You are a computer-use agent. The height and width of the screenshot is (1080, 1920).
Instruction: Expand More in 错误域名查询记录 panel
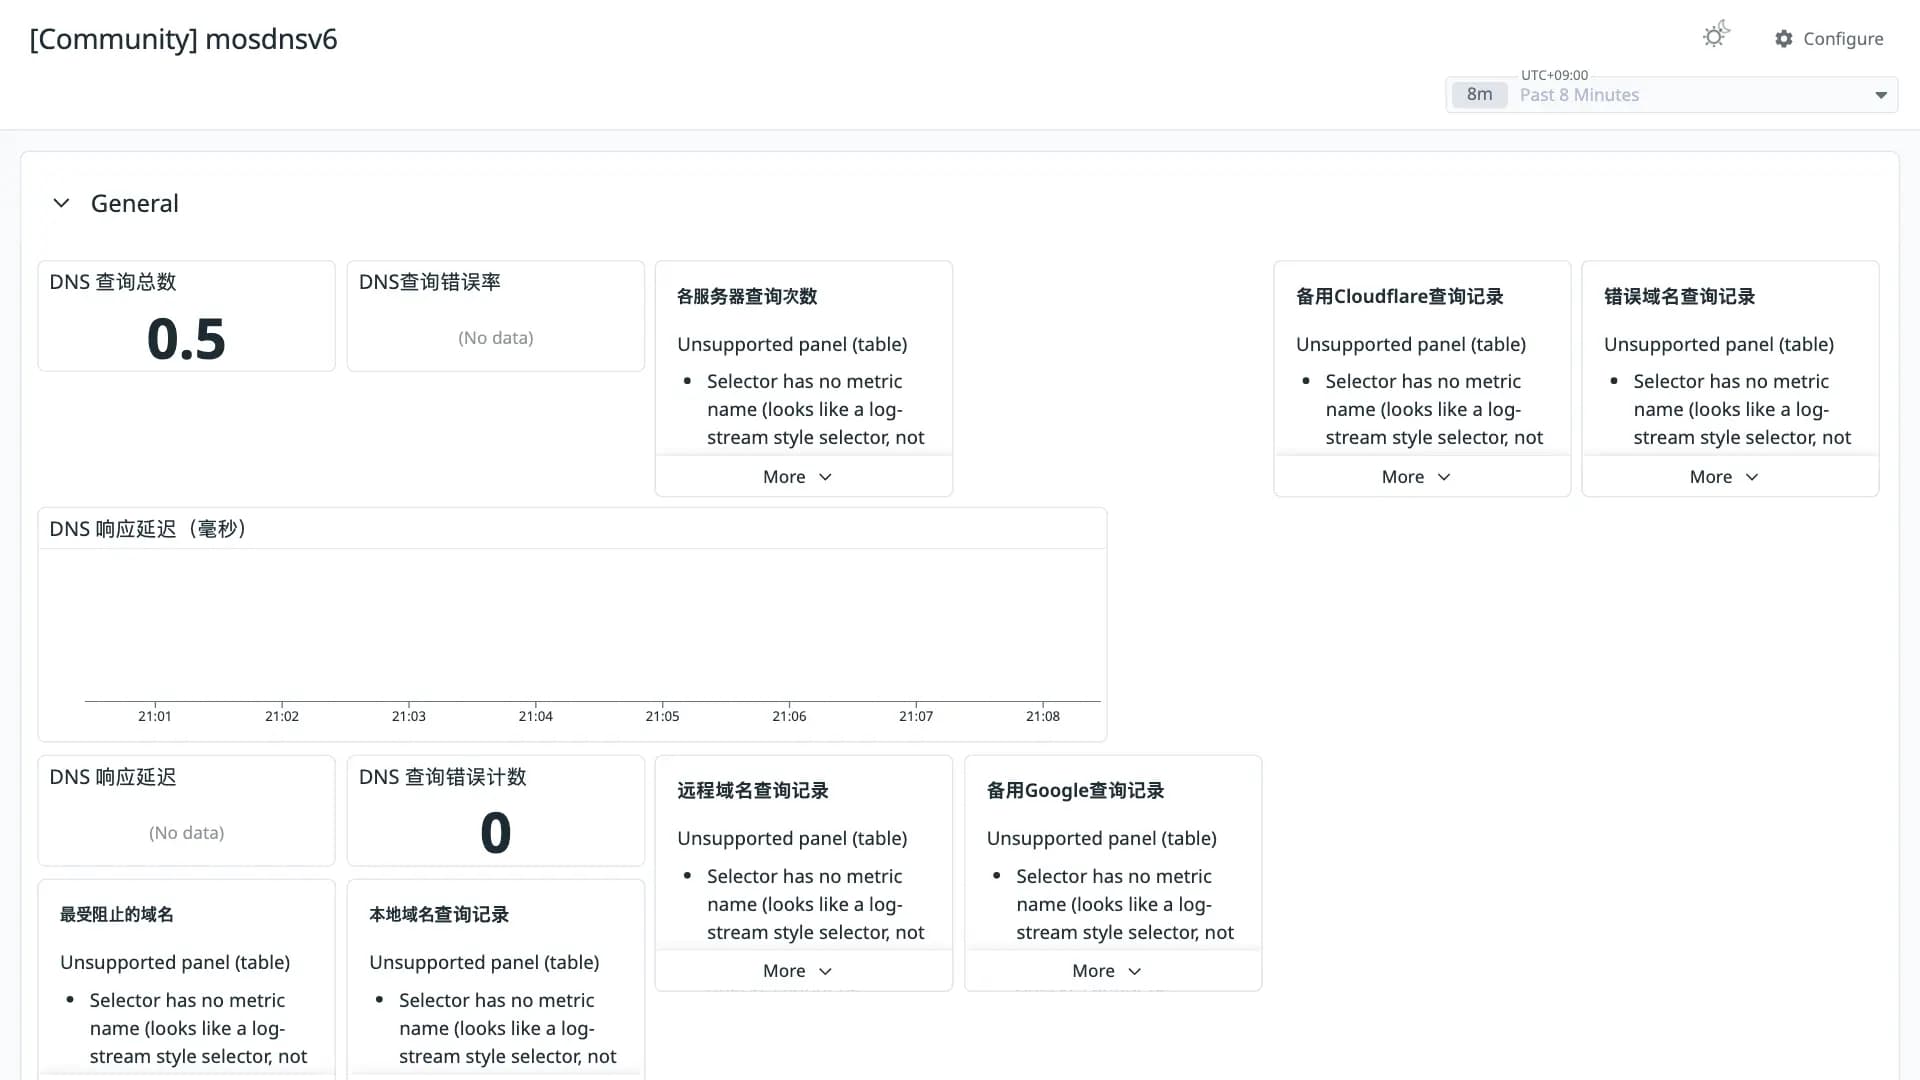coord(1724,477)
